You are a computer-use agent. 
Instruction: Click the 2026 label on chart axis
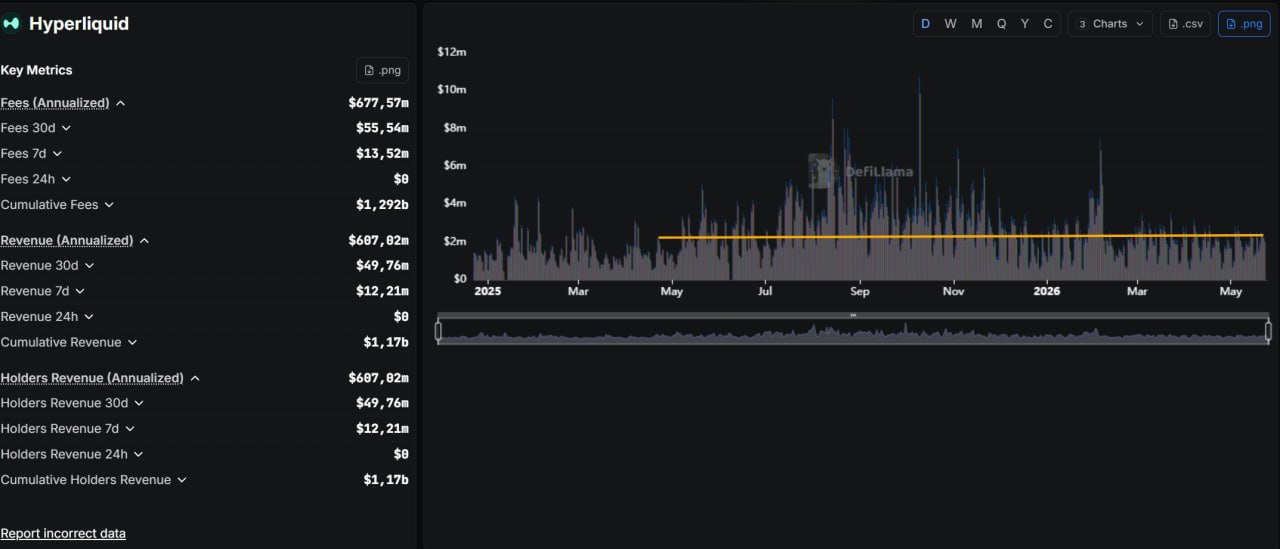click(x=1047, y=291)
